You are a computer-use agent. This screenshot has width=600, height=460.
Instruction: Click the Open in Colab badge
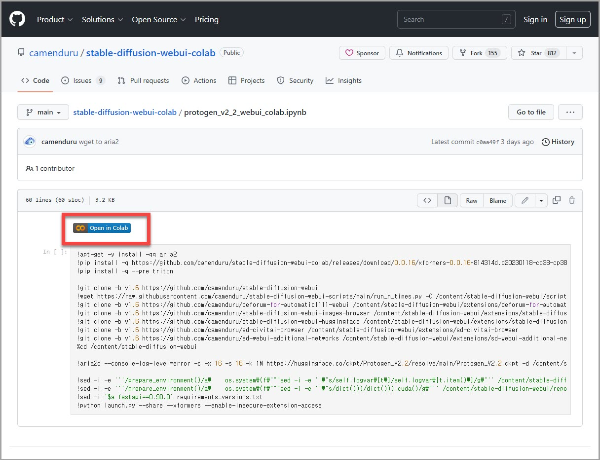pos(102,228)
